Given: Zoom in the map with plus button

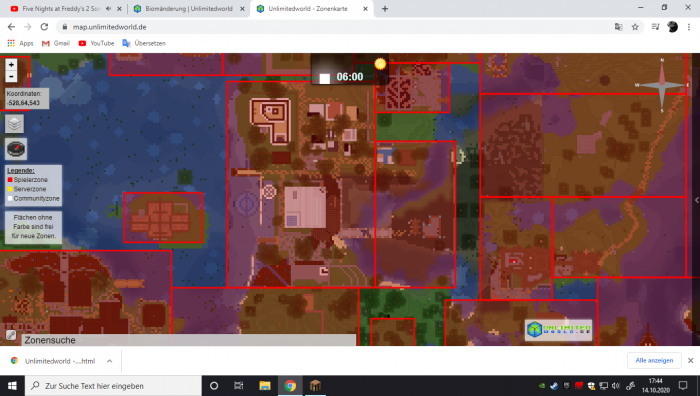Looking at the screenshot, I should click(11, 65).
